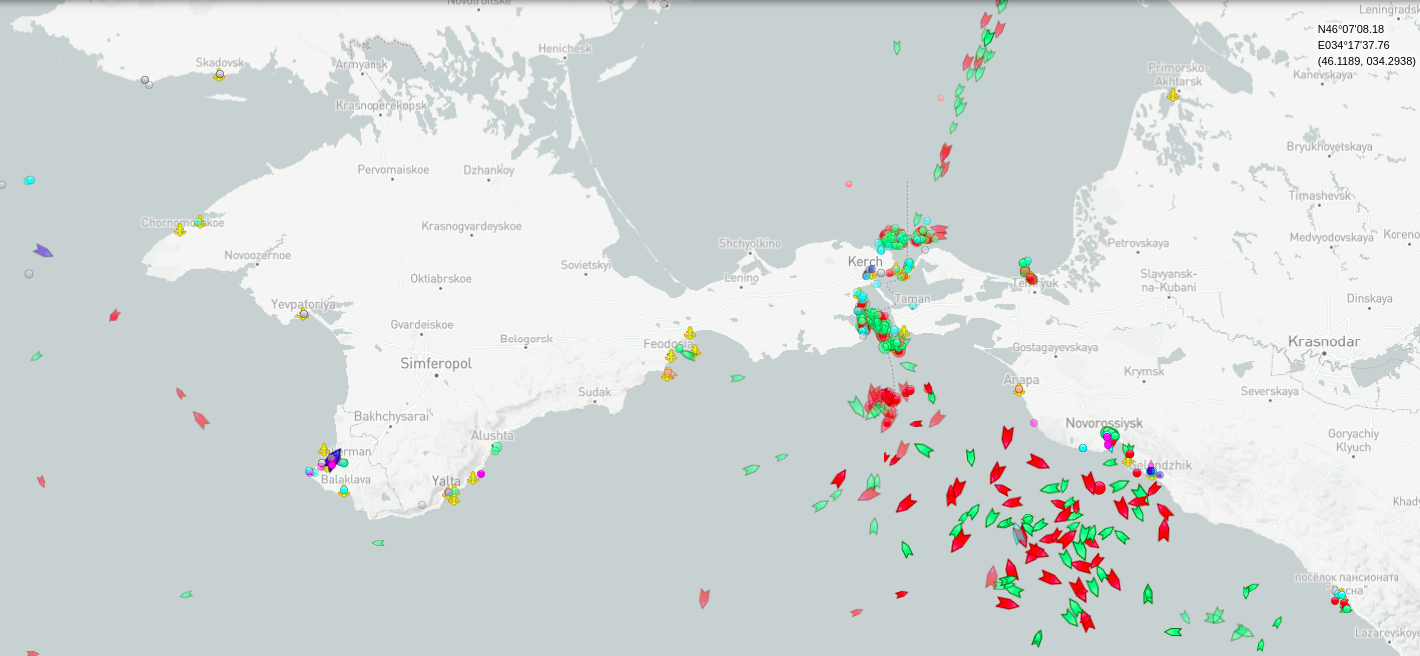Select the lone green ship west of the Azov ship lane
1420x656 pixels.
[x=897, y=47]
